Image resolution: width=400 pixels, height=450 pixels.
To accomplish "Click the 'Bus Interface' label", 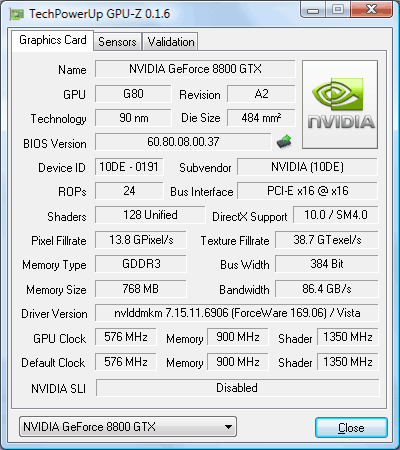I will tap(202, 192).
